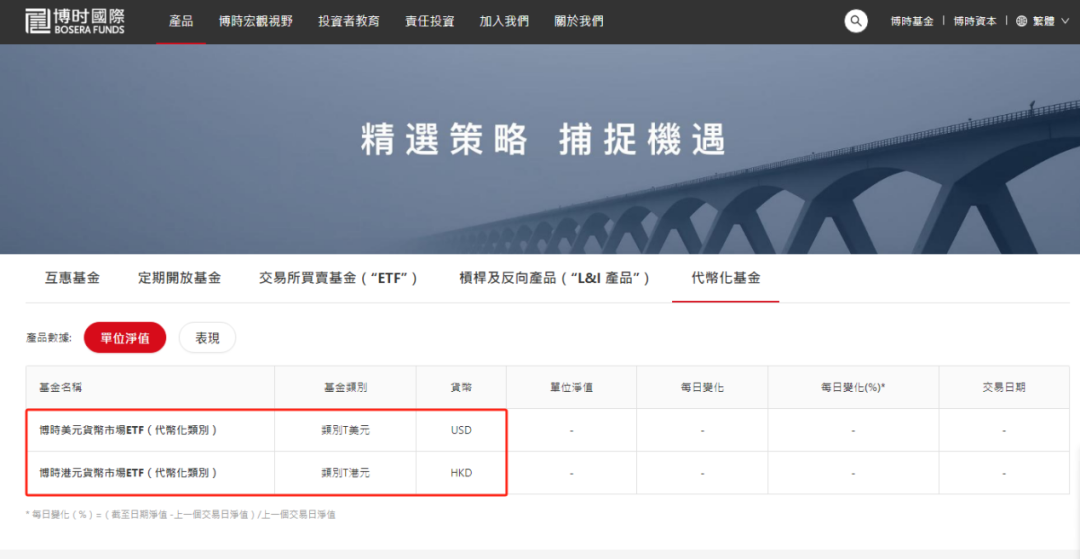Toggle product data to 表現
This screenshot has width=1080, height=559.
(x=207, y=338)
